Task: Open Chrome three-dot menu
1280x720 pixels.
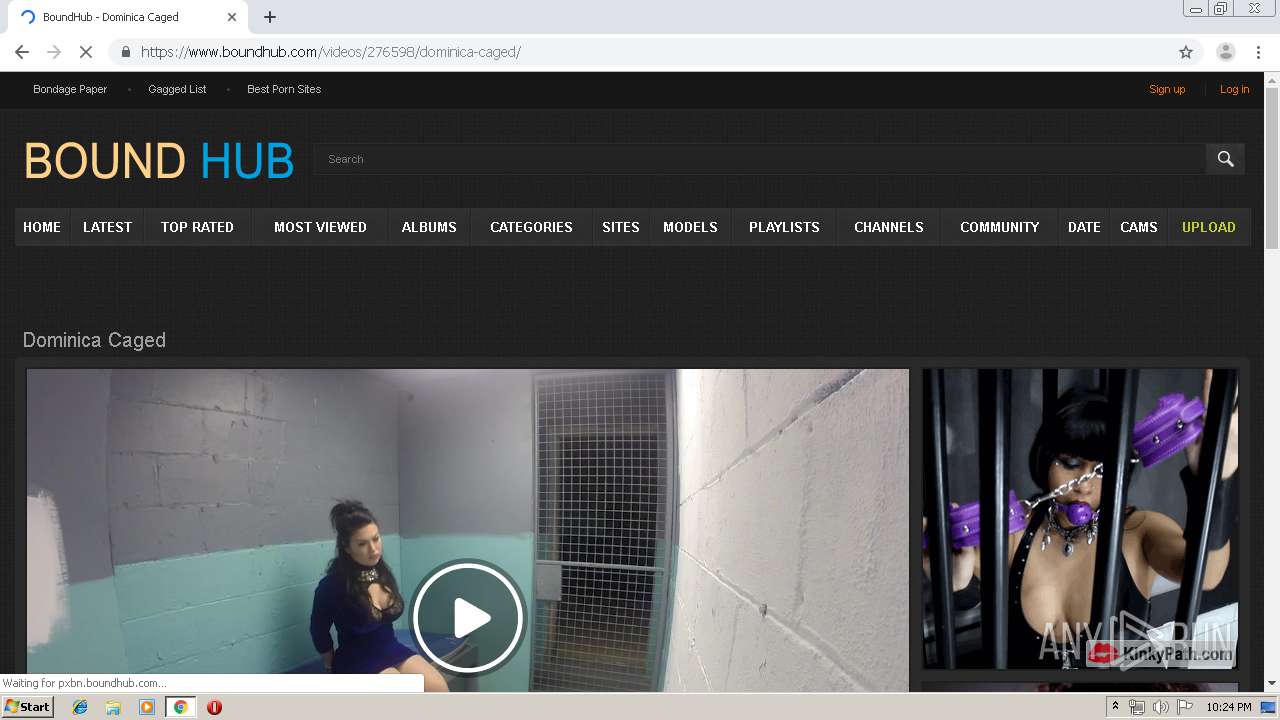Action: click(1258, 52)
